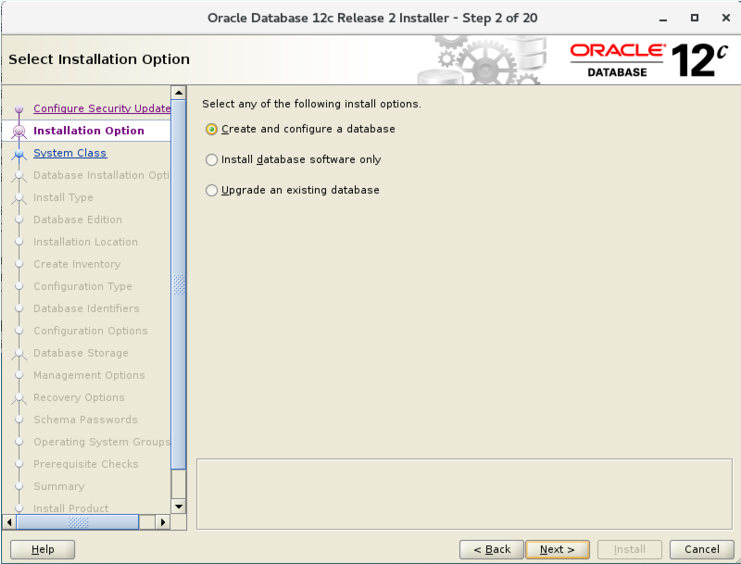Click the vertical scrollbar thumb in step list
Image resolution: width=741 pixels, height=564 pixels.
click(179, 284)
